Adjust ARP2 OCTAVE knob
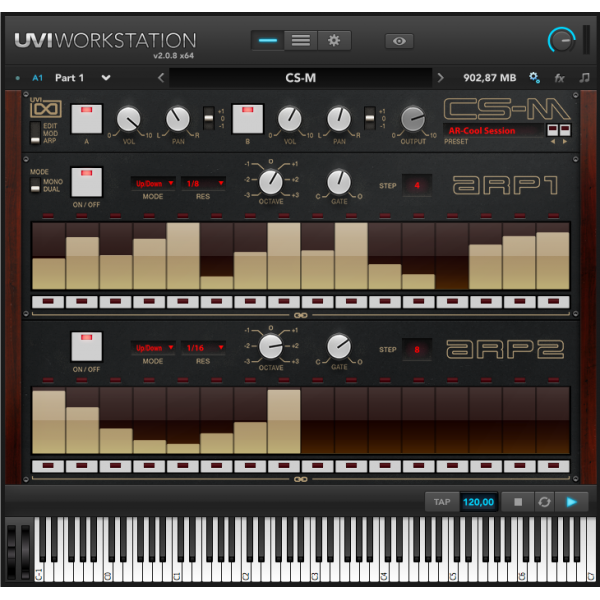The image size is (600, 600). (271, 347)
